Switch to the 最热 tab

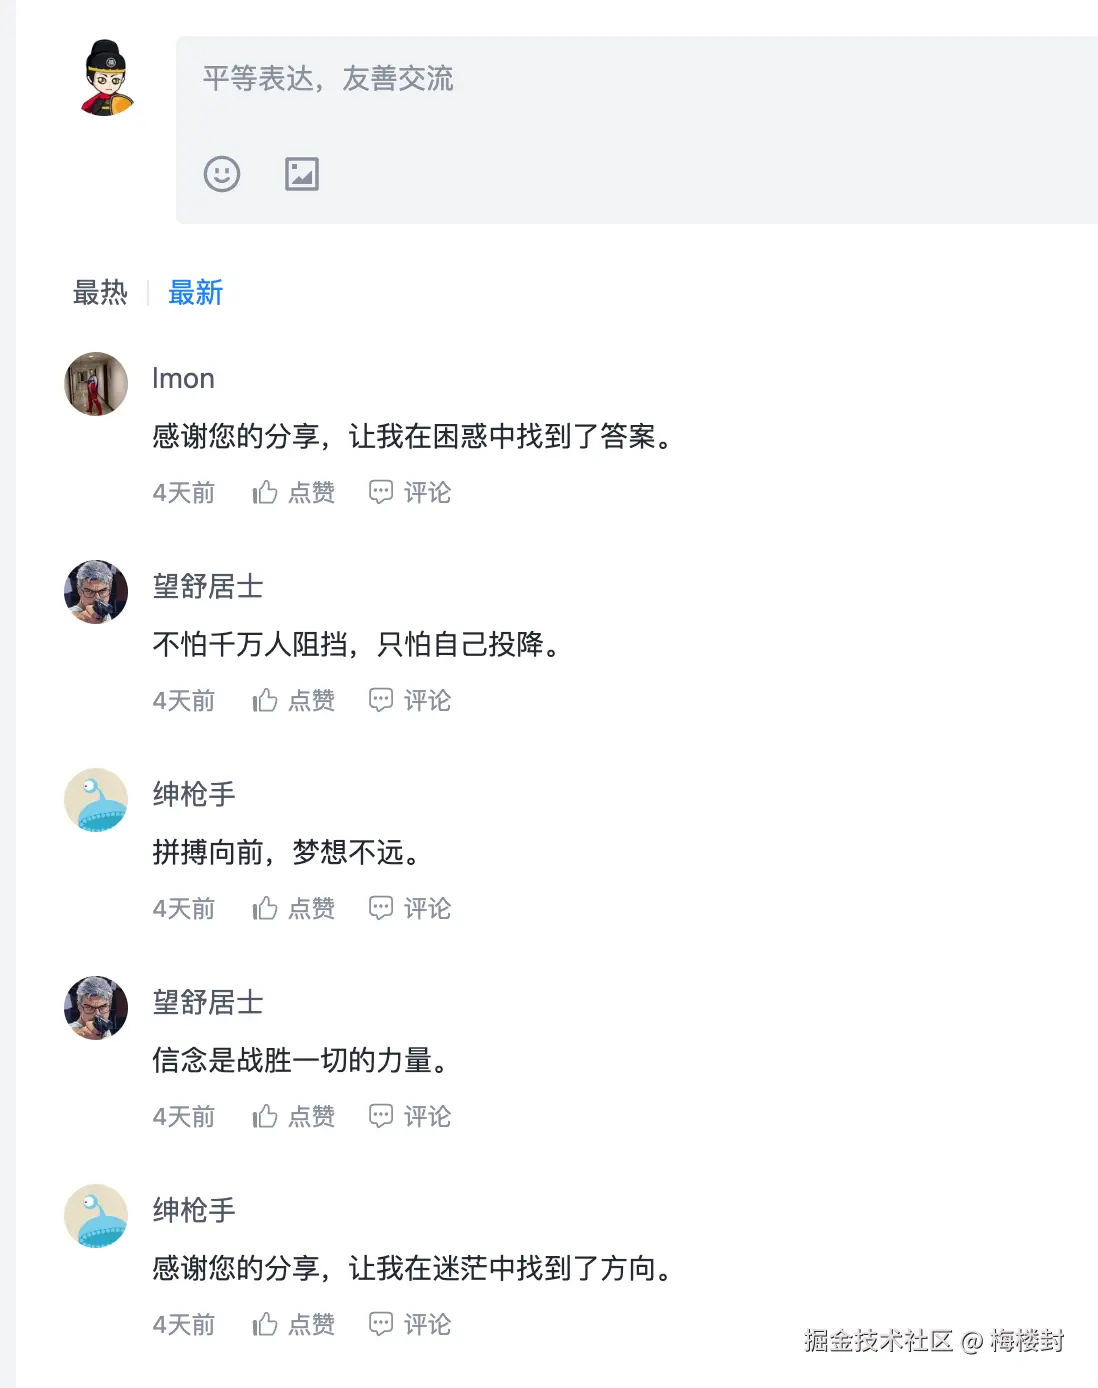tap(99, 292)
